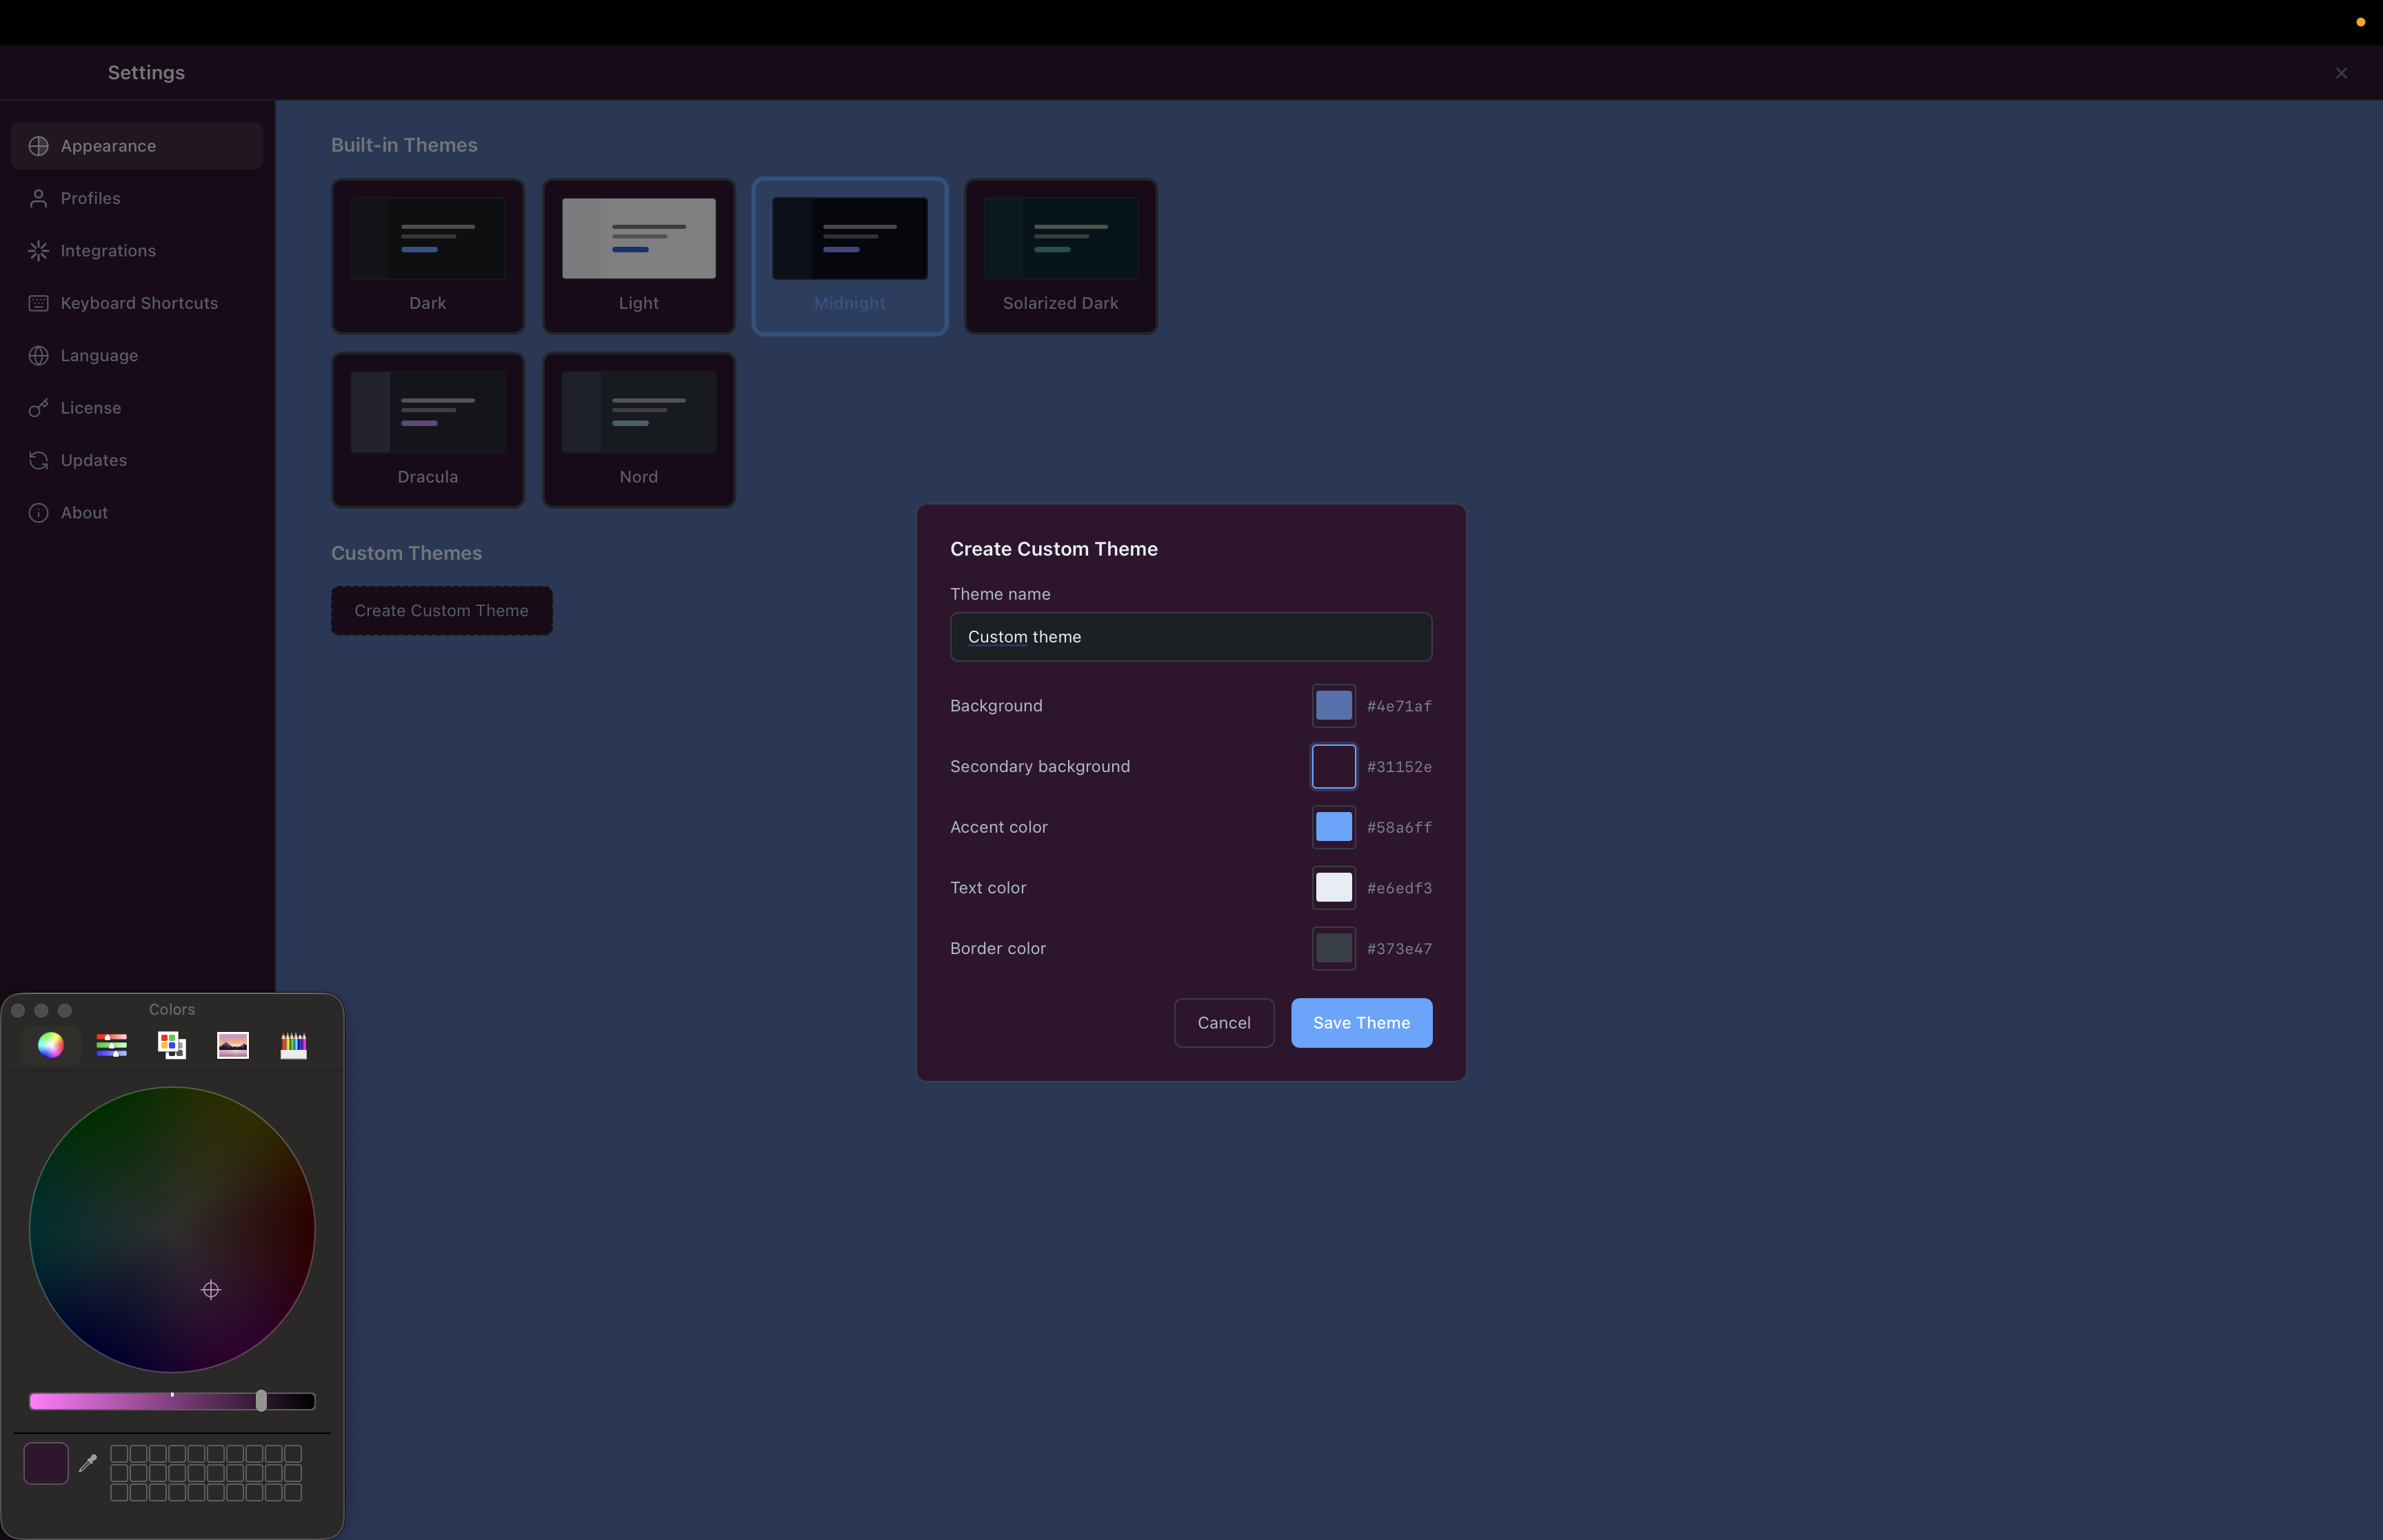This screenshot has height=1540, width=2383.
Task: Open the Text color swatch
Action: pos(1334,888)
